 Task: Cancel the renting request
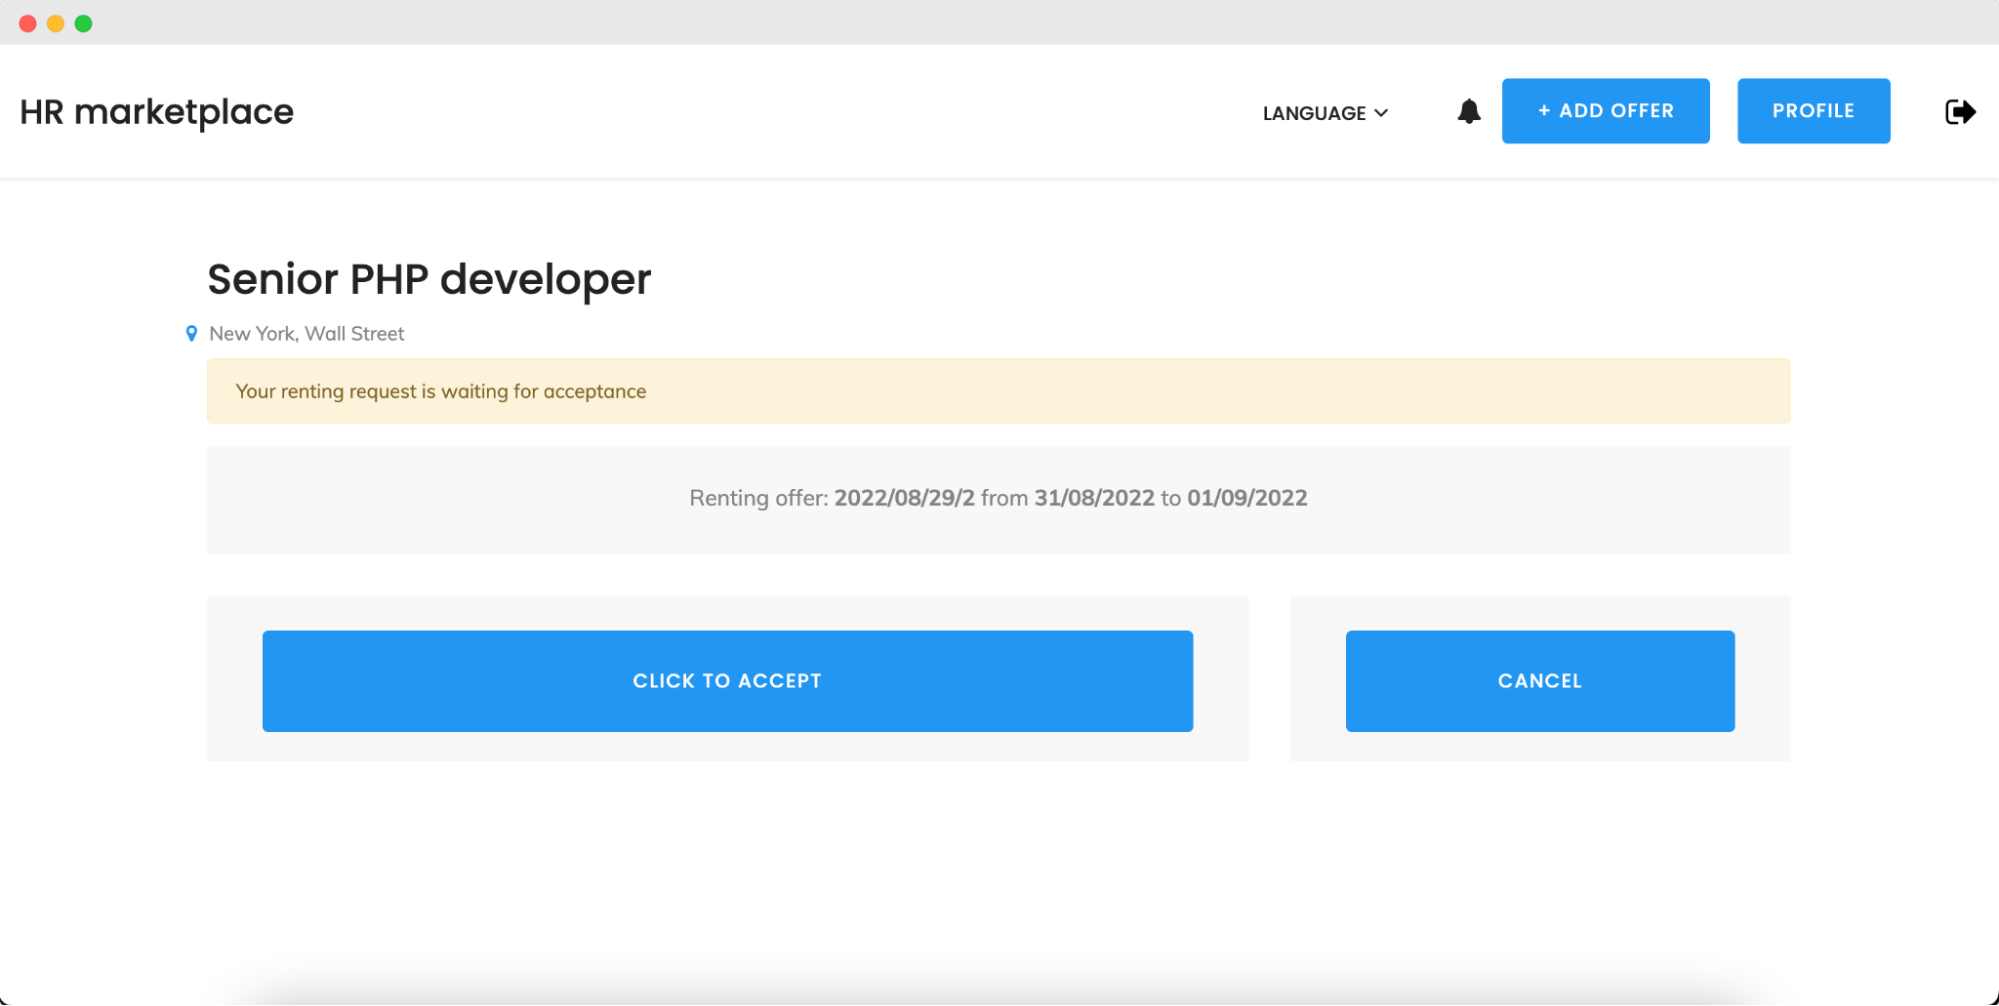pyautogui.click(x=1539, y=681)
